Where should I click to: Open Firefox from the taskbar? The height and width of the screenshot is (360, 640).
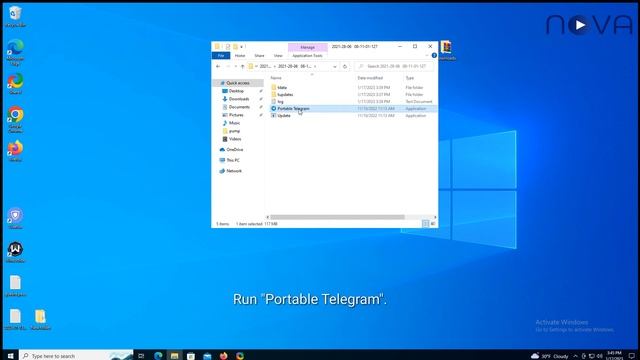pyautogui.click(x=223, y=356)
